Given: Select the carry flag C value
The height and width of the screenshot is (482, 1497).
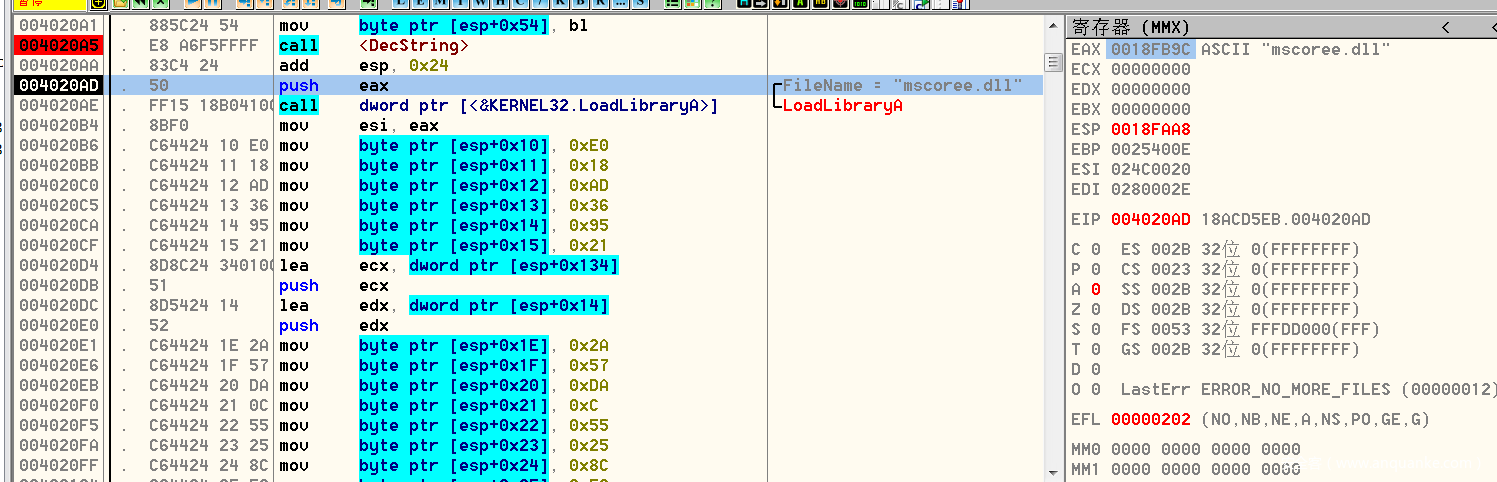Looking at the screenshot, I should pyautogui.click(x=1096, y=249).
